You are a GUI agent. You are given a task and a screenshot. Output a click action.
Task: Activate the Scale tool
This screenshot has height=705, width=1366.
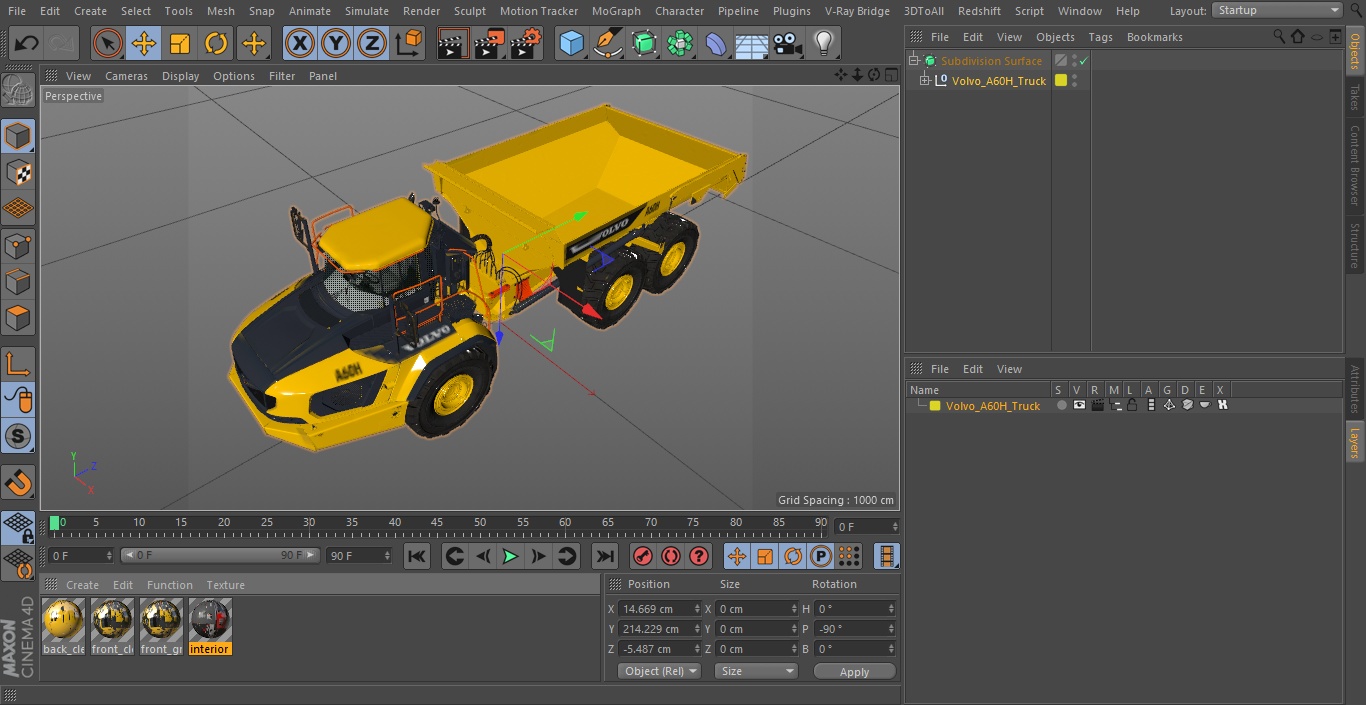coord(180,43)
